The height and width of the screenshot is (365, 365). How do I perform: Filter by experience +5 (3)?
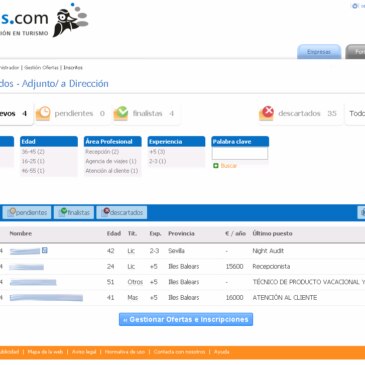click(x=157, y=152)
